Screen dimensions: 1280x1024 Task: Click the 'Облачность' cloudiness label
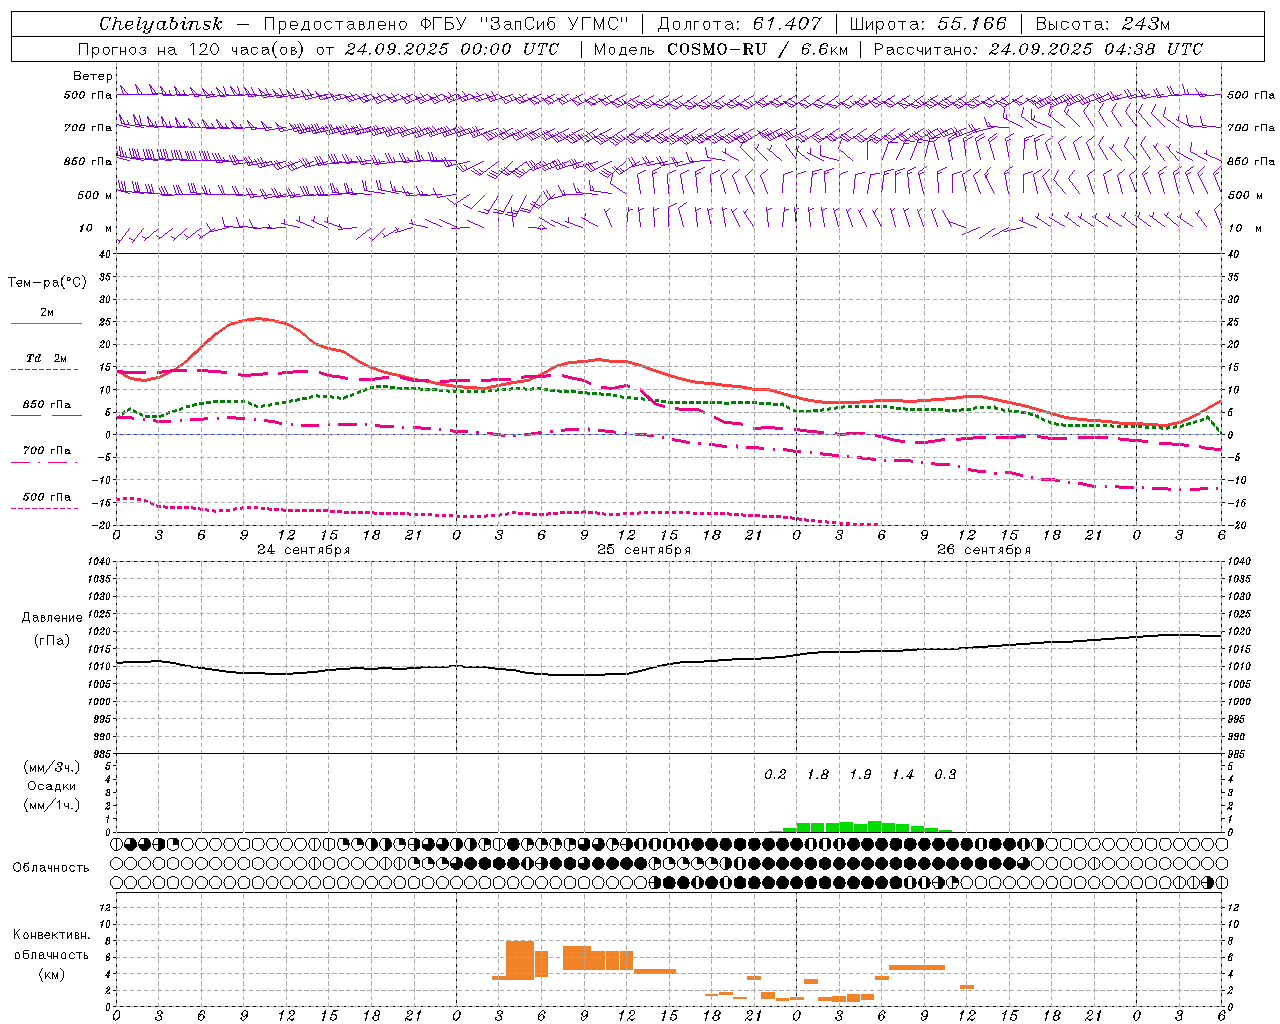coord(51,867)
